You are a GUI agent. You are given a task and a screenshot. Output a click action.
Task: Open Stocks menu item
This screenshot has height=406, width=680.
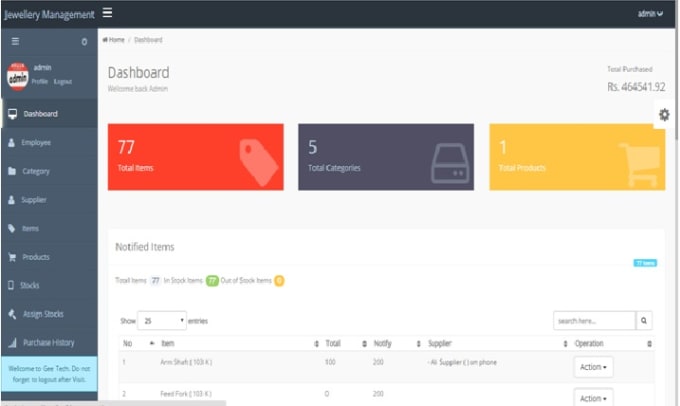tap(49, 285)
